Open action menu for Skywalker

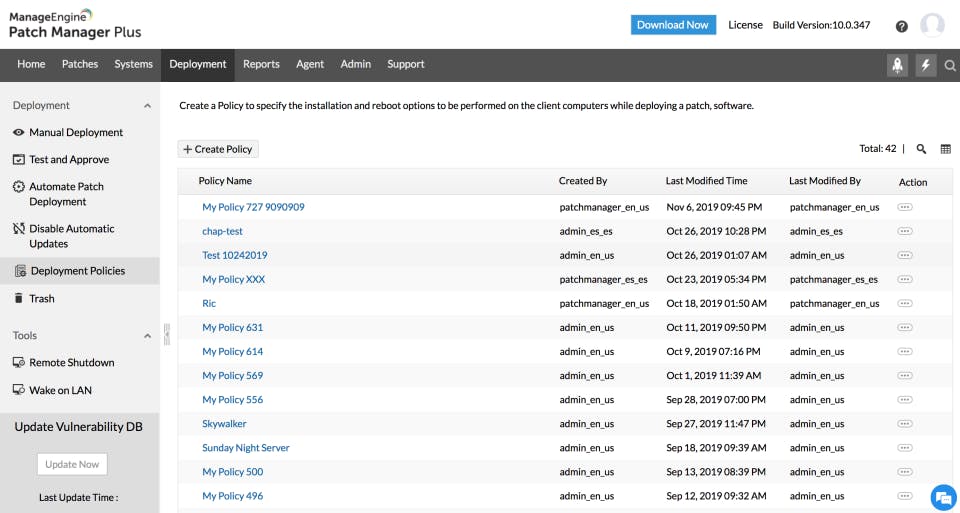click(904, 424)
